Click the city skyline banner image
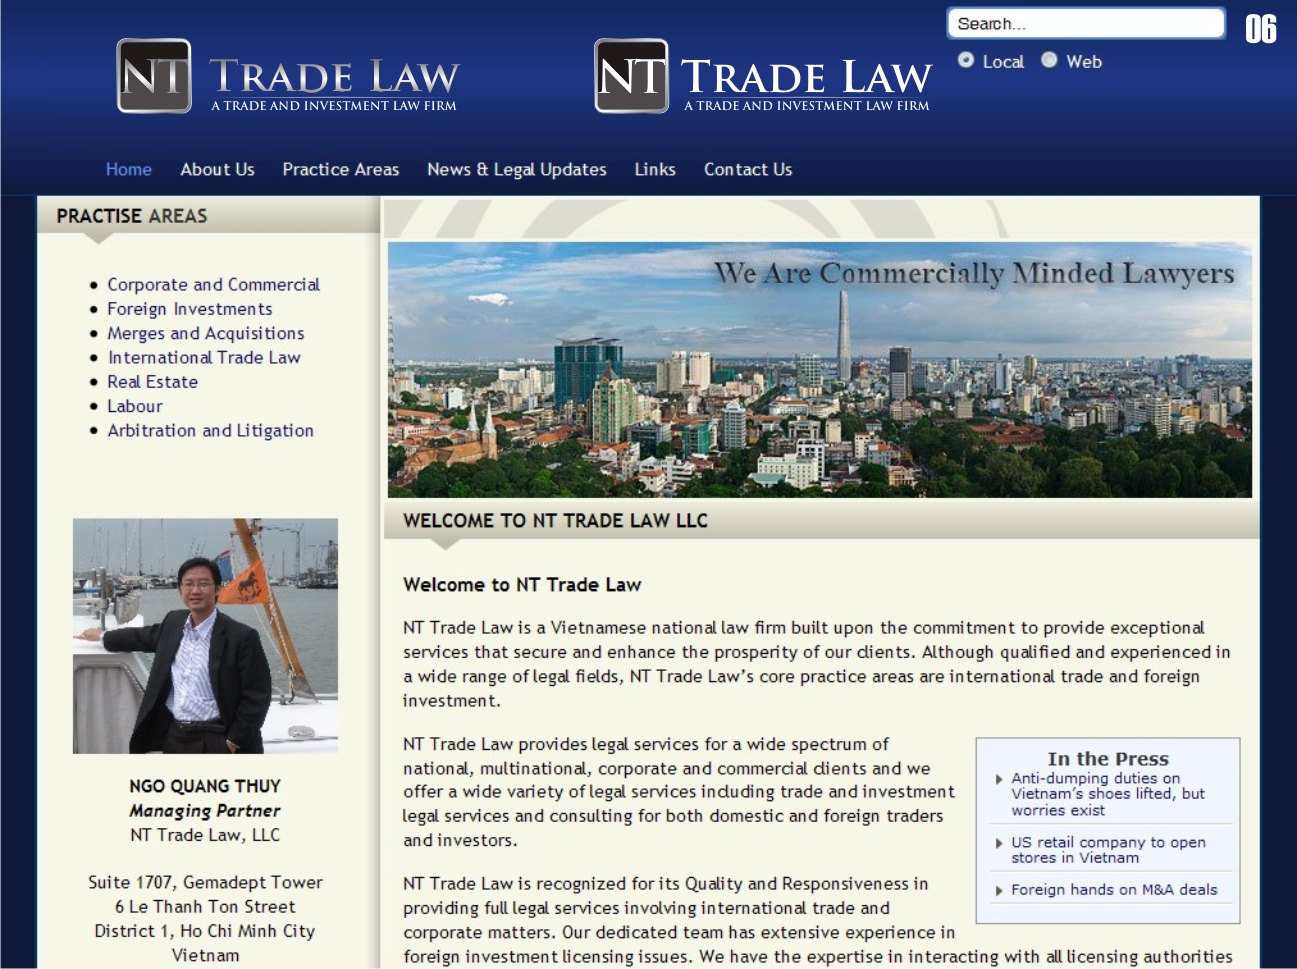The height and width of the screenshot is (969, 1297). 819,370
